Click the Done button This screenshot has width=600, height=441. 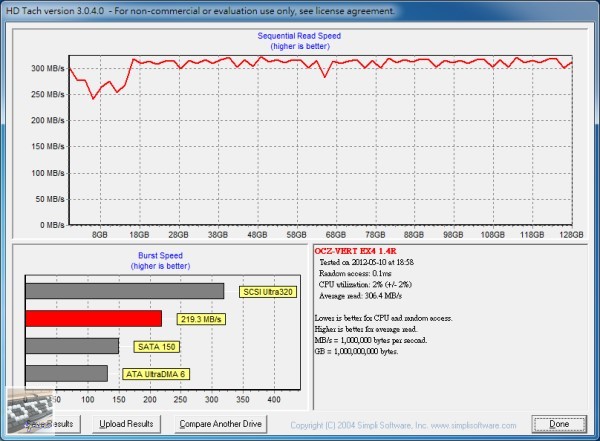[x=559, y=424]
